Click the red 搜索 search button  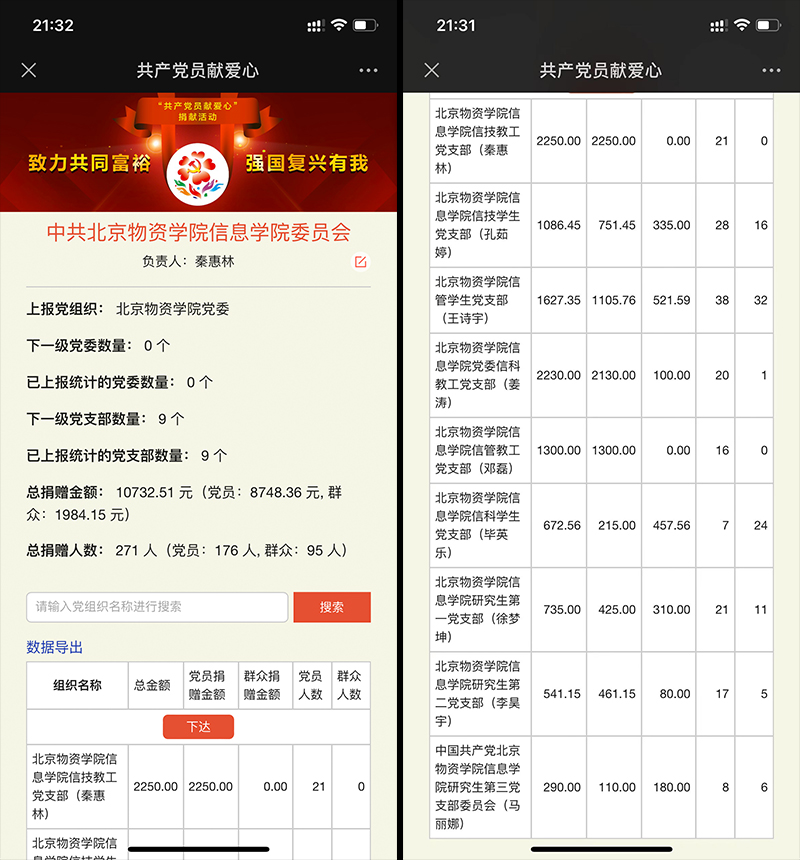pos(331,607)
